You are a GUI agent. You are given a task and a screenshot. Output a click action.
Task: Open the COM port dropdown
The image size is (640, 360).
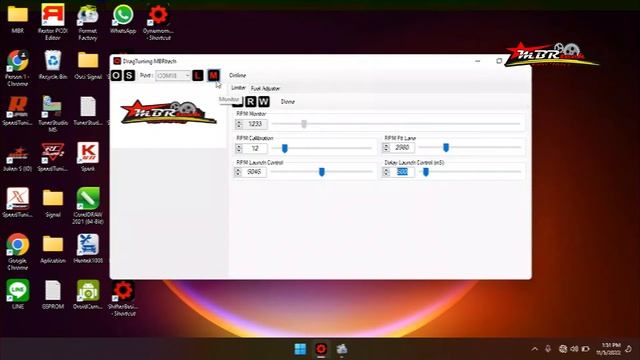pos(173,76)
